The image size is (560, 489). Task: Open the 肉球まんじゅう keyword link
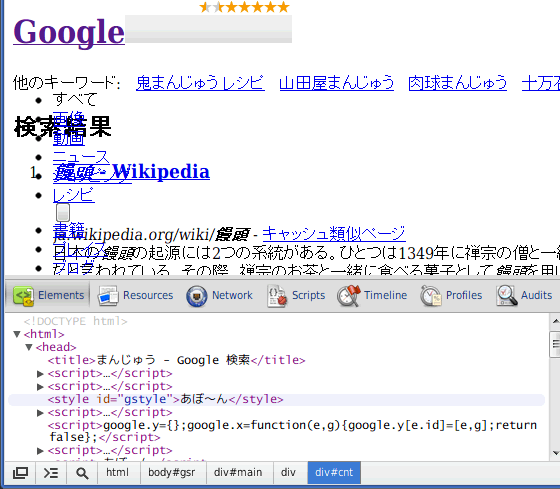[458, 83]
